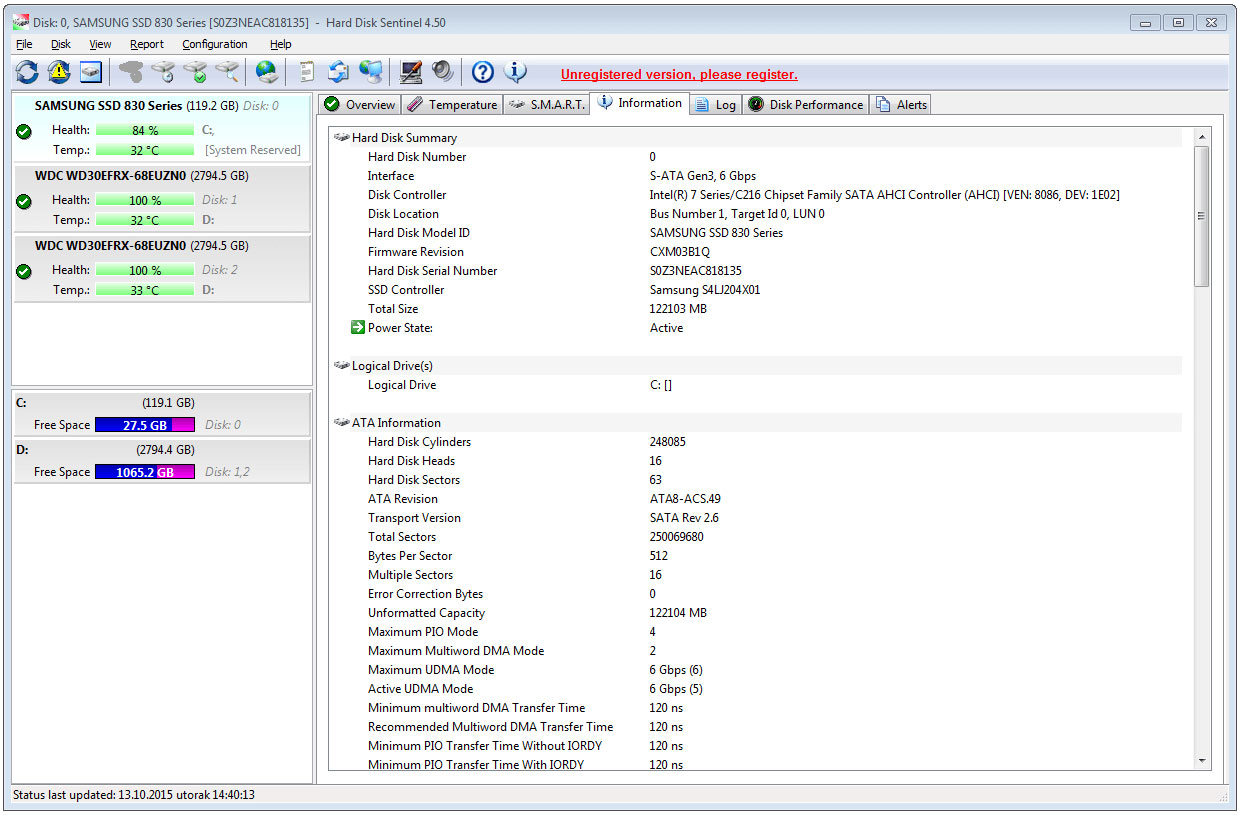
Task: Click the green arrow icon beside Power State
Action: 358,328
